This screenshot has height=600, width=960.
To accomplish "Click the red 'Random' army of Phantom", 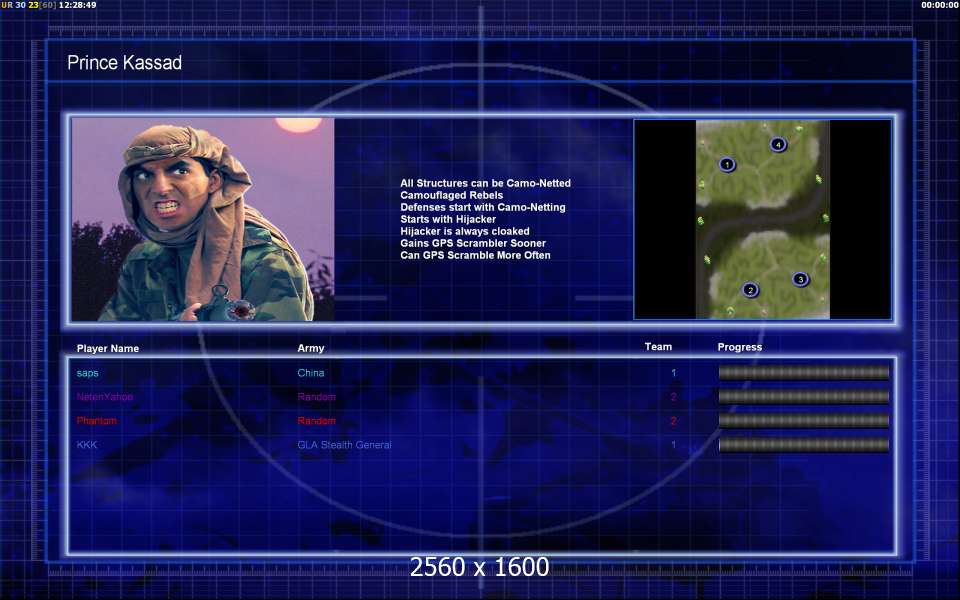I will (x=317, y=421).
